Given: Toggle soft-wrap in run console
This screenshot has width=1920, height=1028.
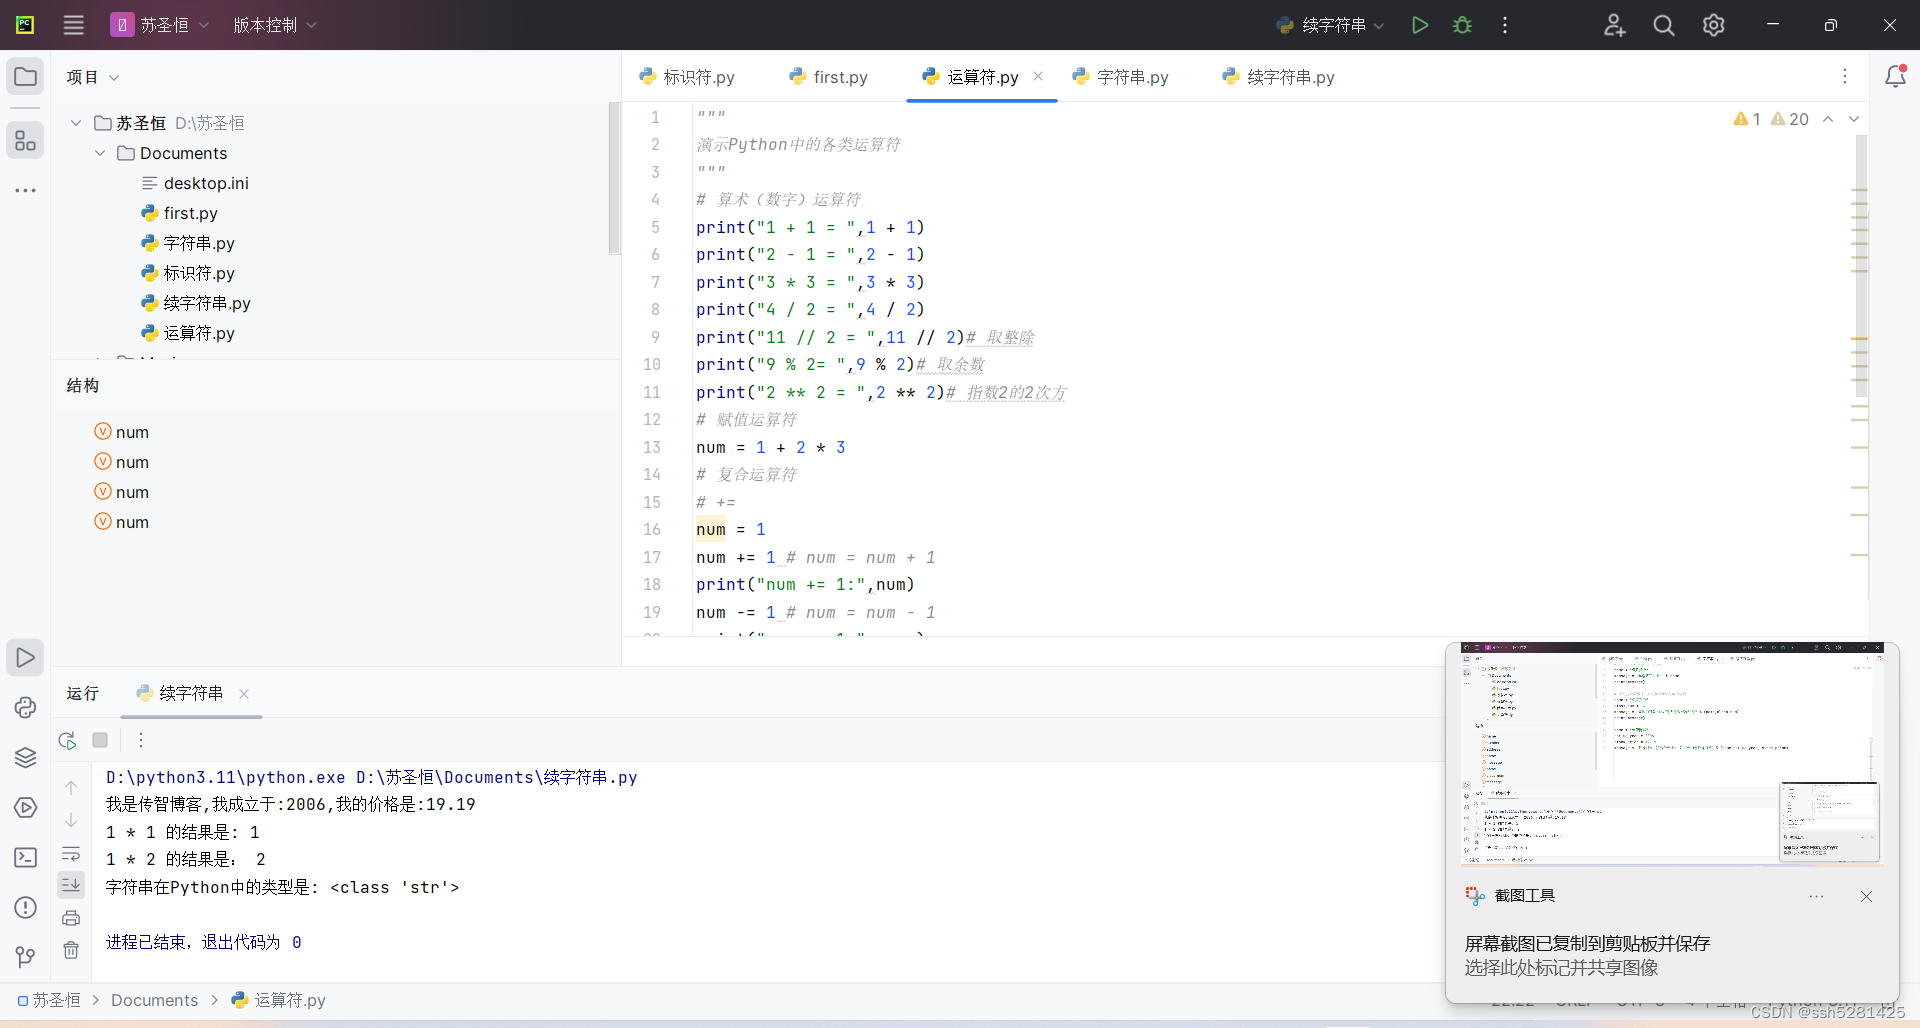Looking at the screenshot, I should click(71, 854).
